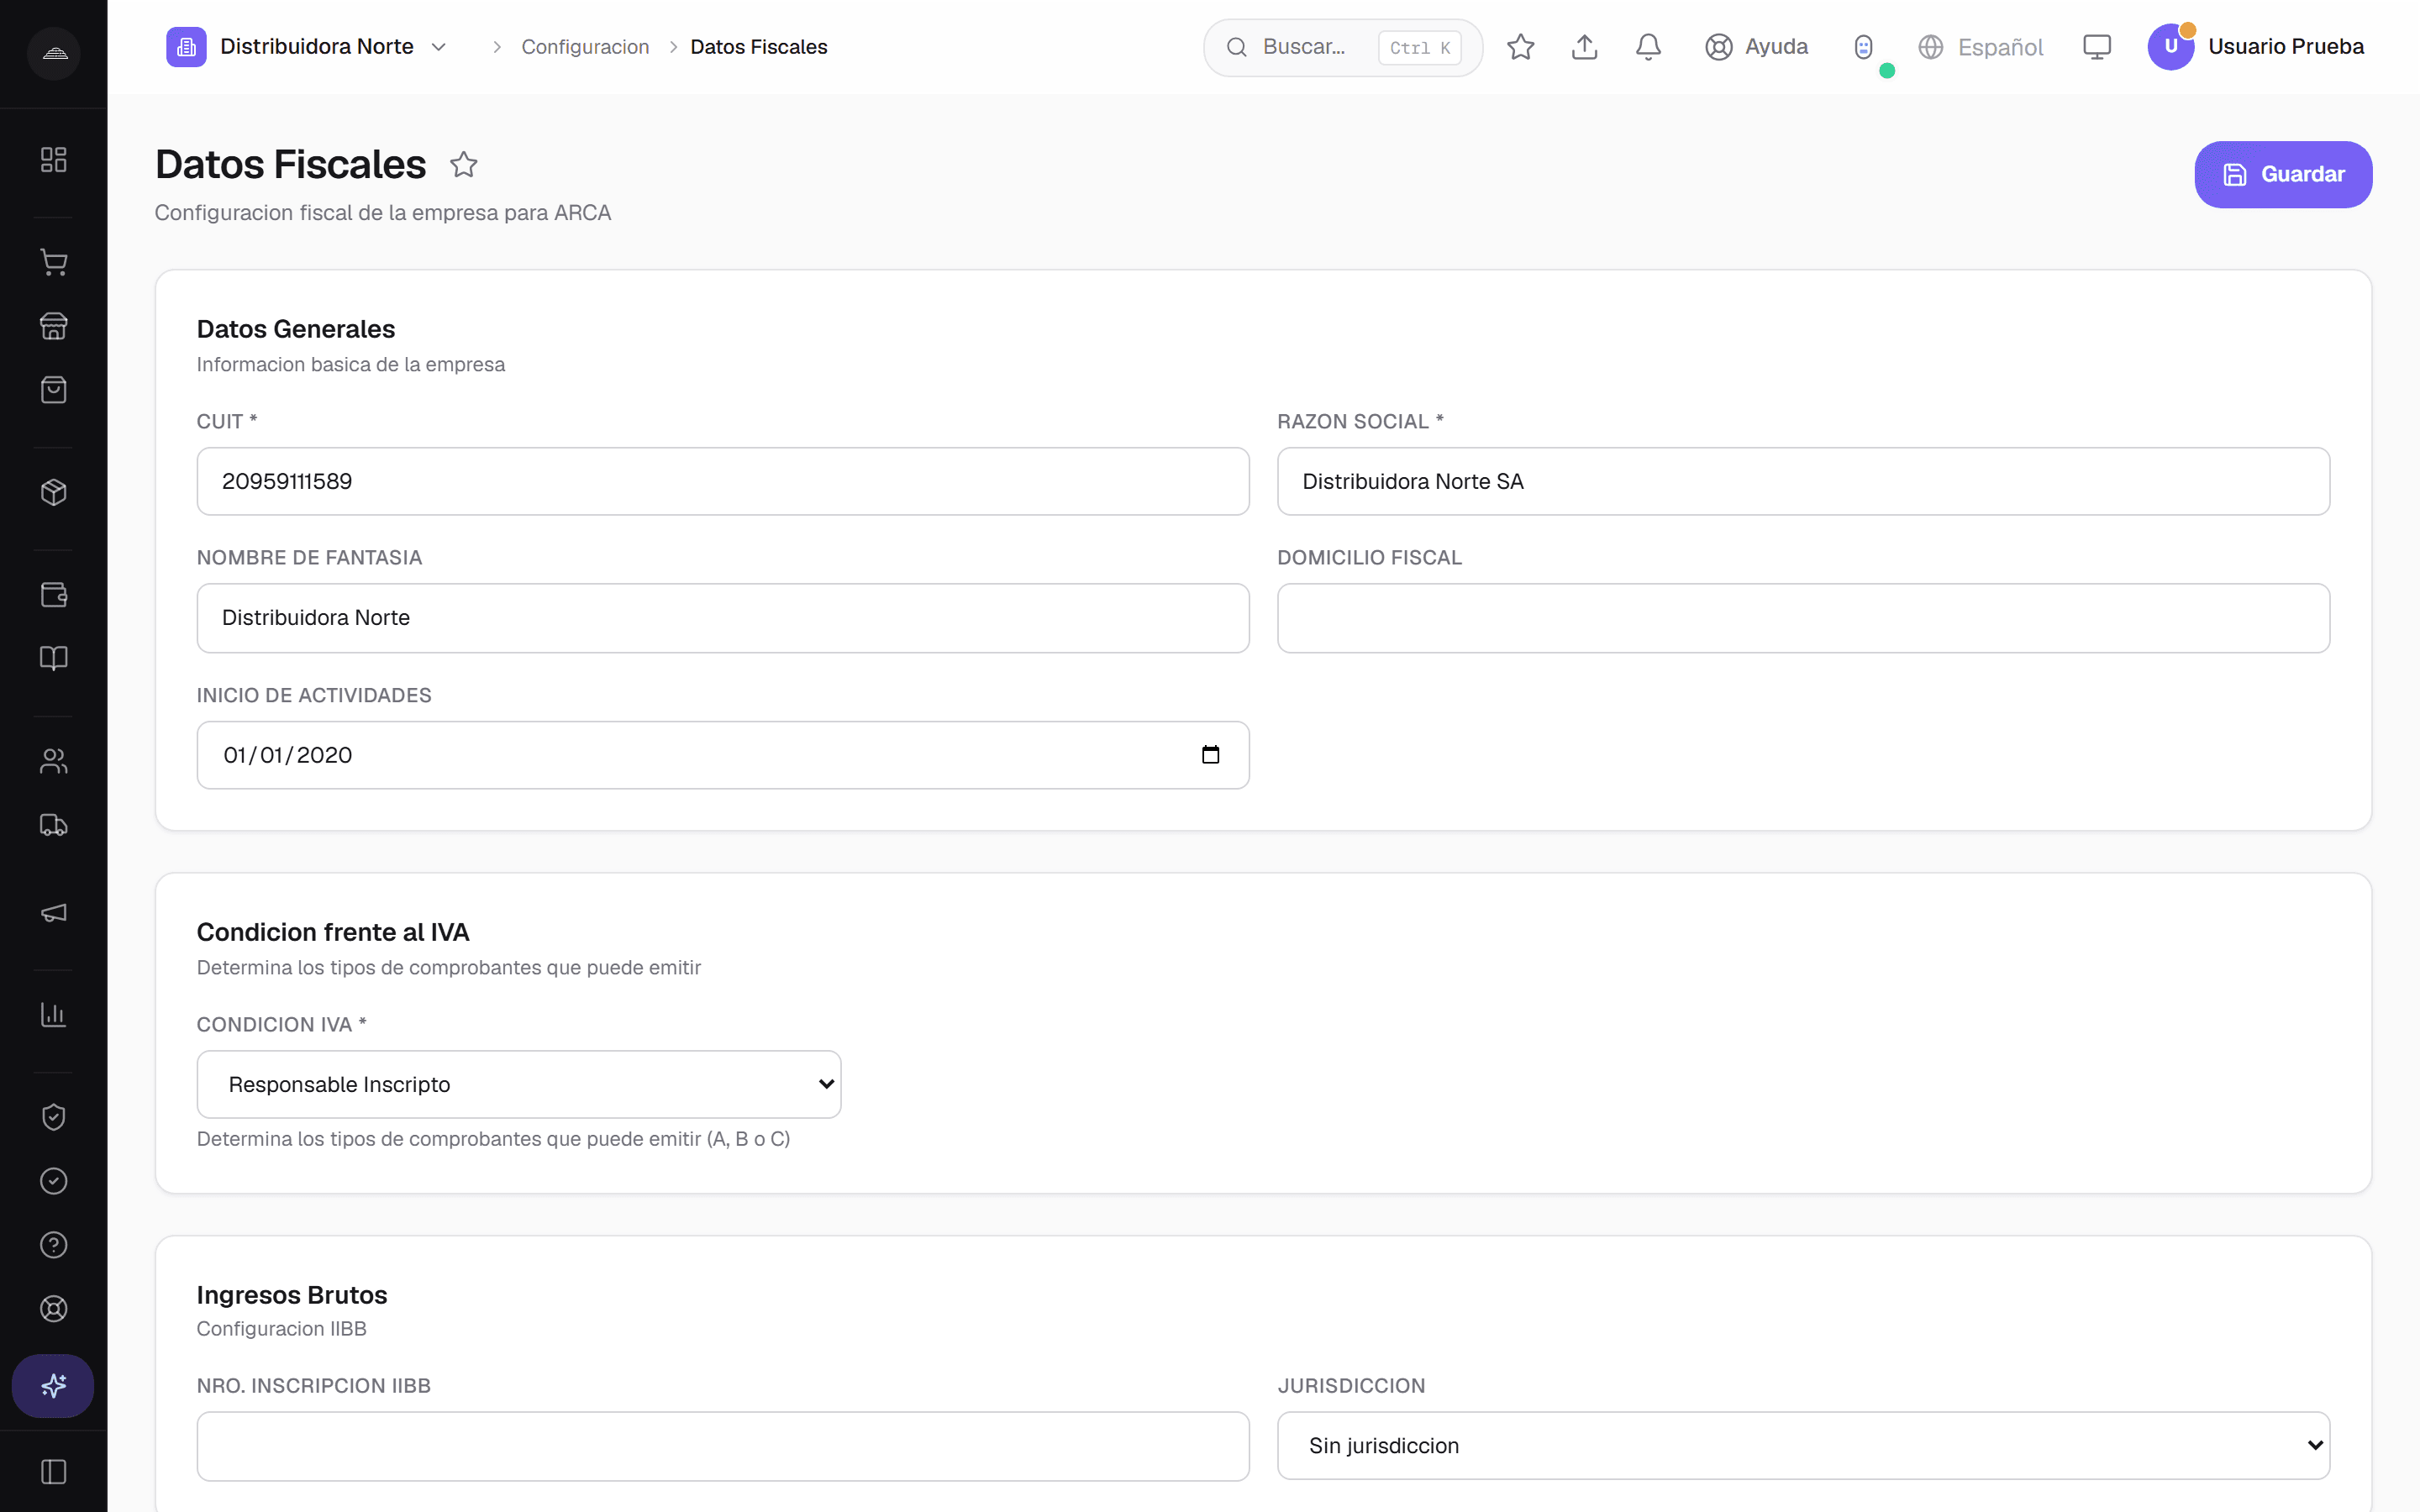This screenshot has width=2420, height=1512.
Task: Go to Configuracion breadcrumb
Action: pos(585,47)
